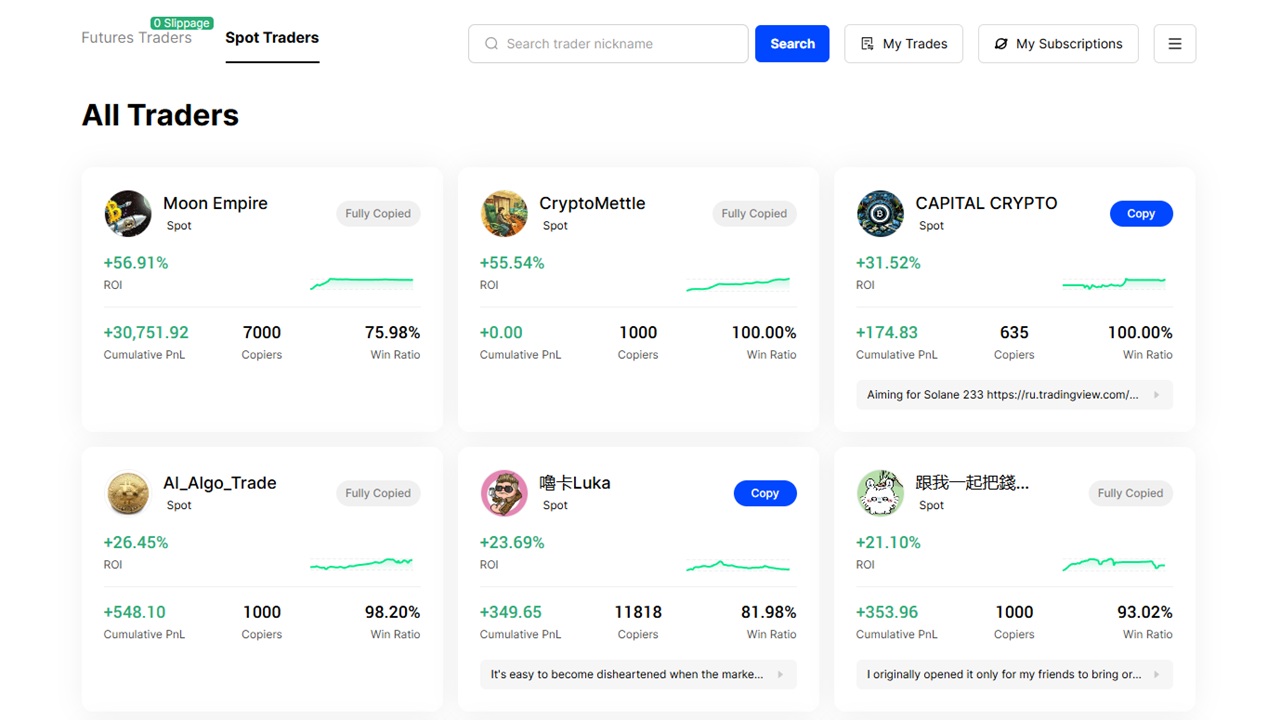
Task: Click the +21.10% ROI value
Action: tap(888, 543)
